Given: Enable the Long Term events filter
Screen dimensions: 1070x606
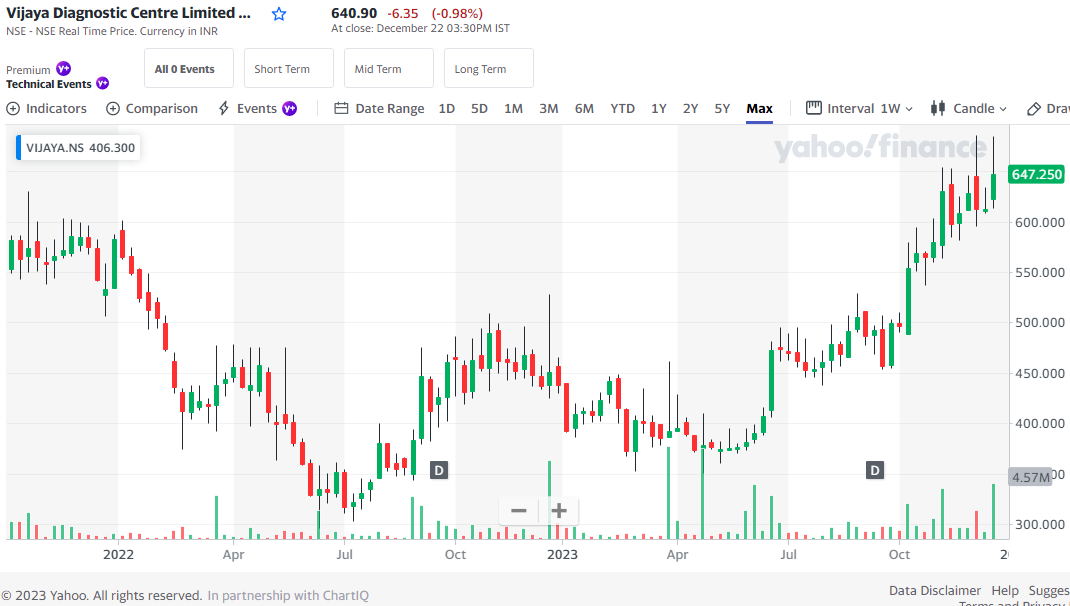Looking at the screenshot, I should click(488, 68).
